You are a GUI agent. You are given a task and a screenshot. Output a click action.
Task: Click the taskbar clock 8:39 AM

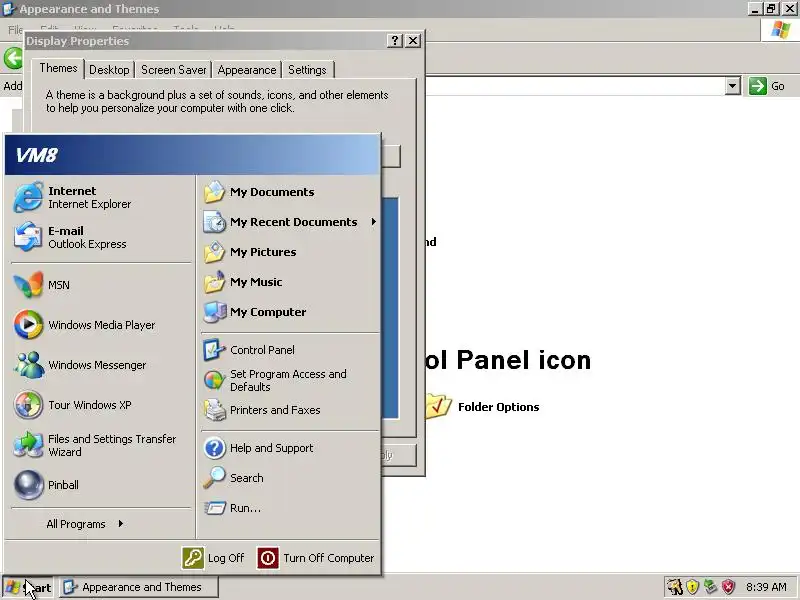[x=766, y=587]
